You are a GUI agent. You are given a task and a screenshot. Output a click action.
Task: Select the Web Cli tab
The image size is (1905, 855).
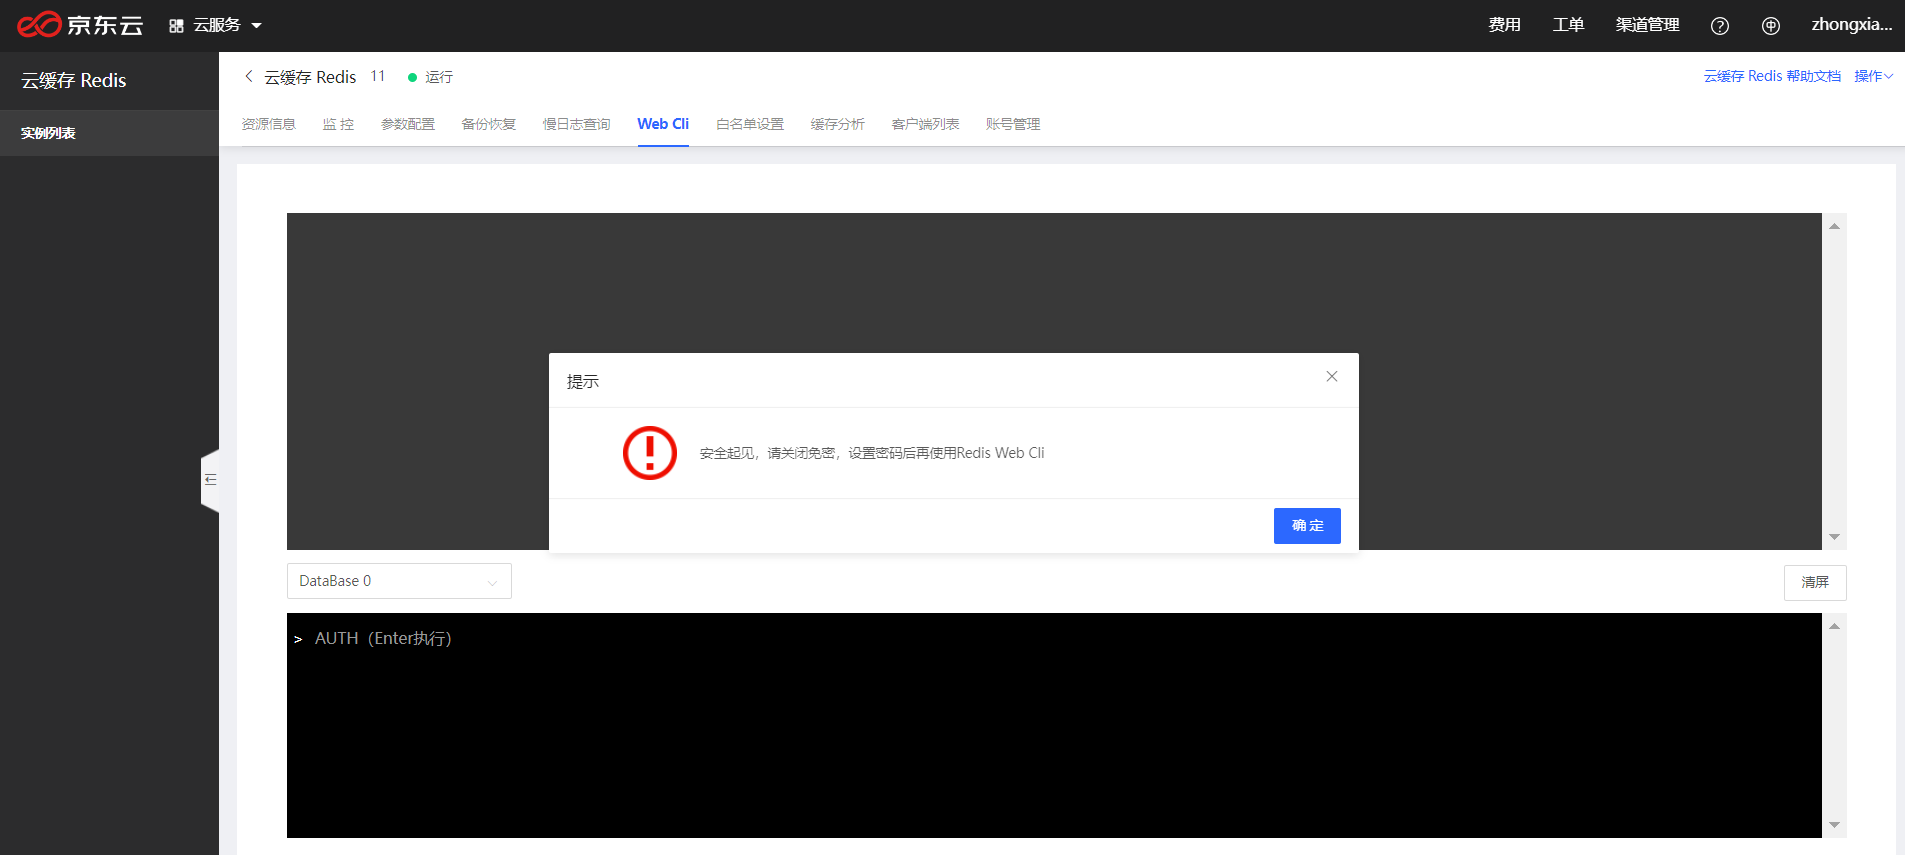point(663,124)
